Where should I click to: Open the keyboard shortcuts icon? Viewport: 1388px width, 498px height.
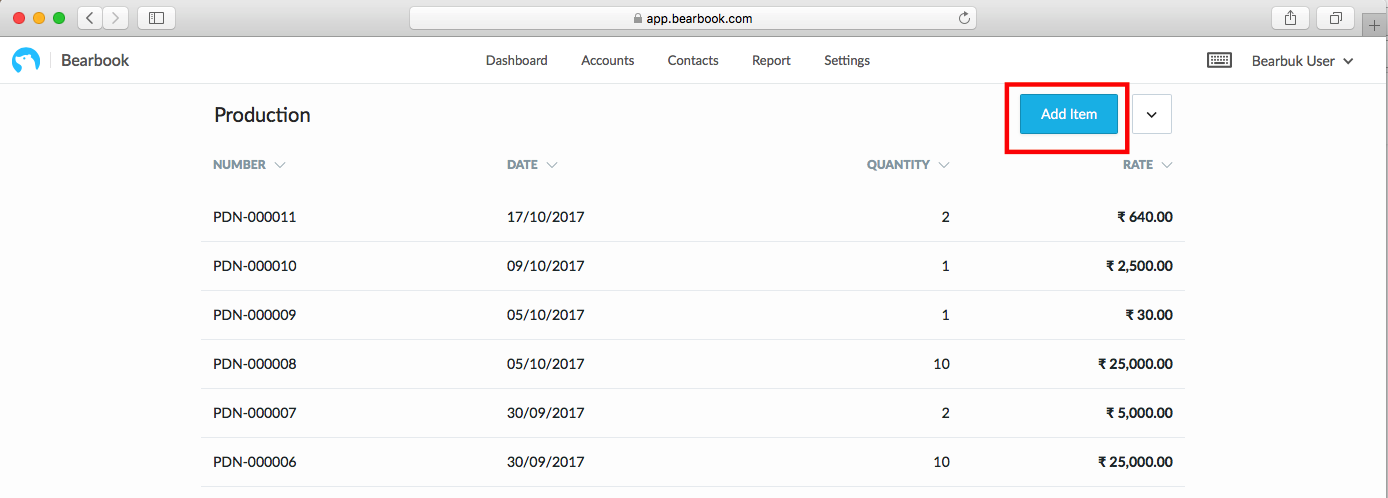click(x=1219, y=60)
